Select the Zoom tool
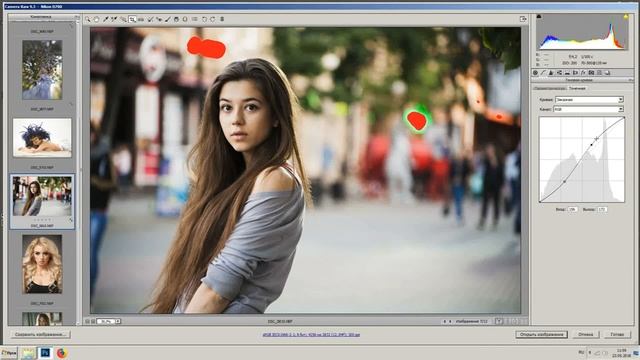 pyautogui.click(x=88, y=19)
